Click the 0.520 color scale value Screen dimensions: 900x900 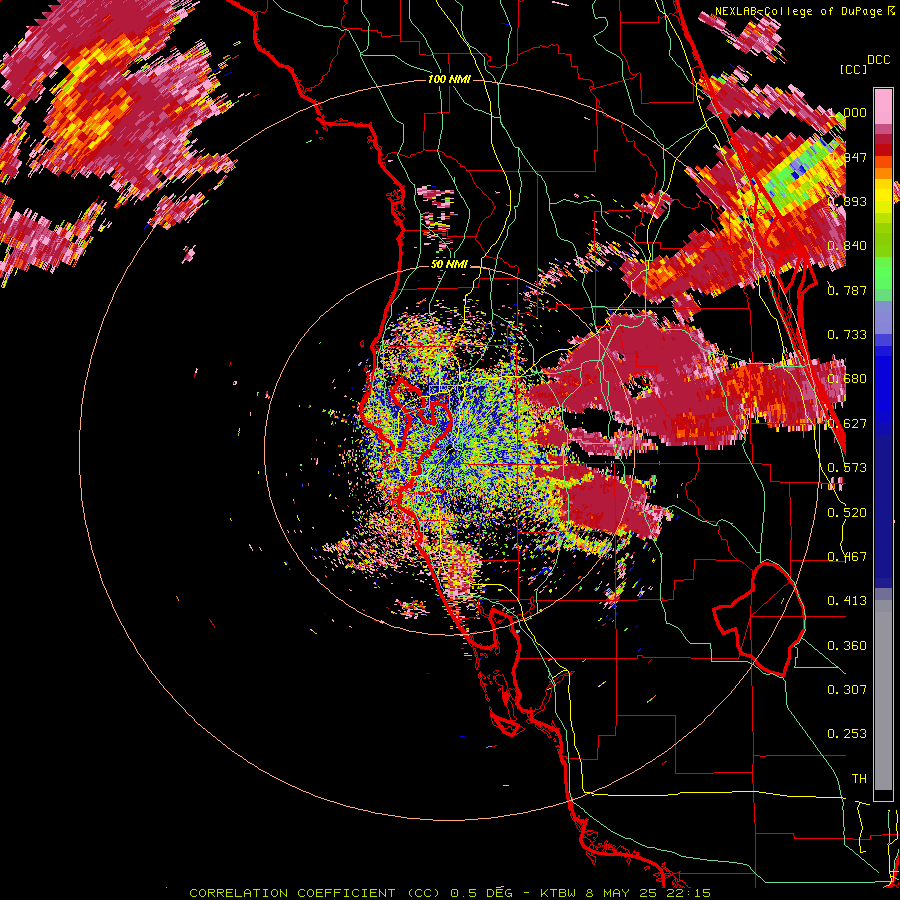coord(847,513)
